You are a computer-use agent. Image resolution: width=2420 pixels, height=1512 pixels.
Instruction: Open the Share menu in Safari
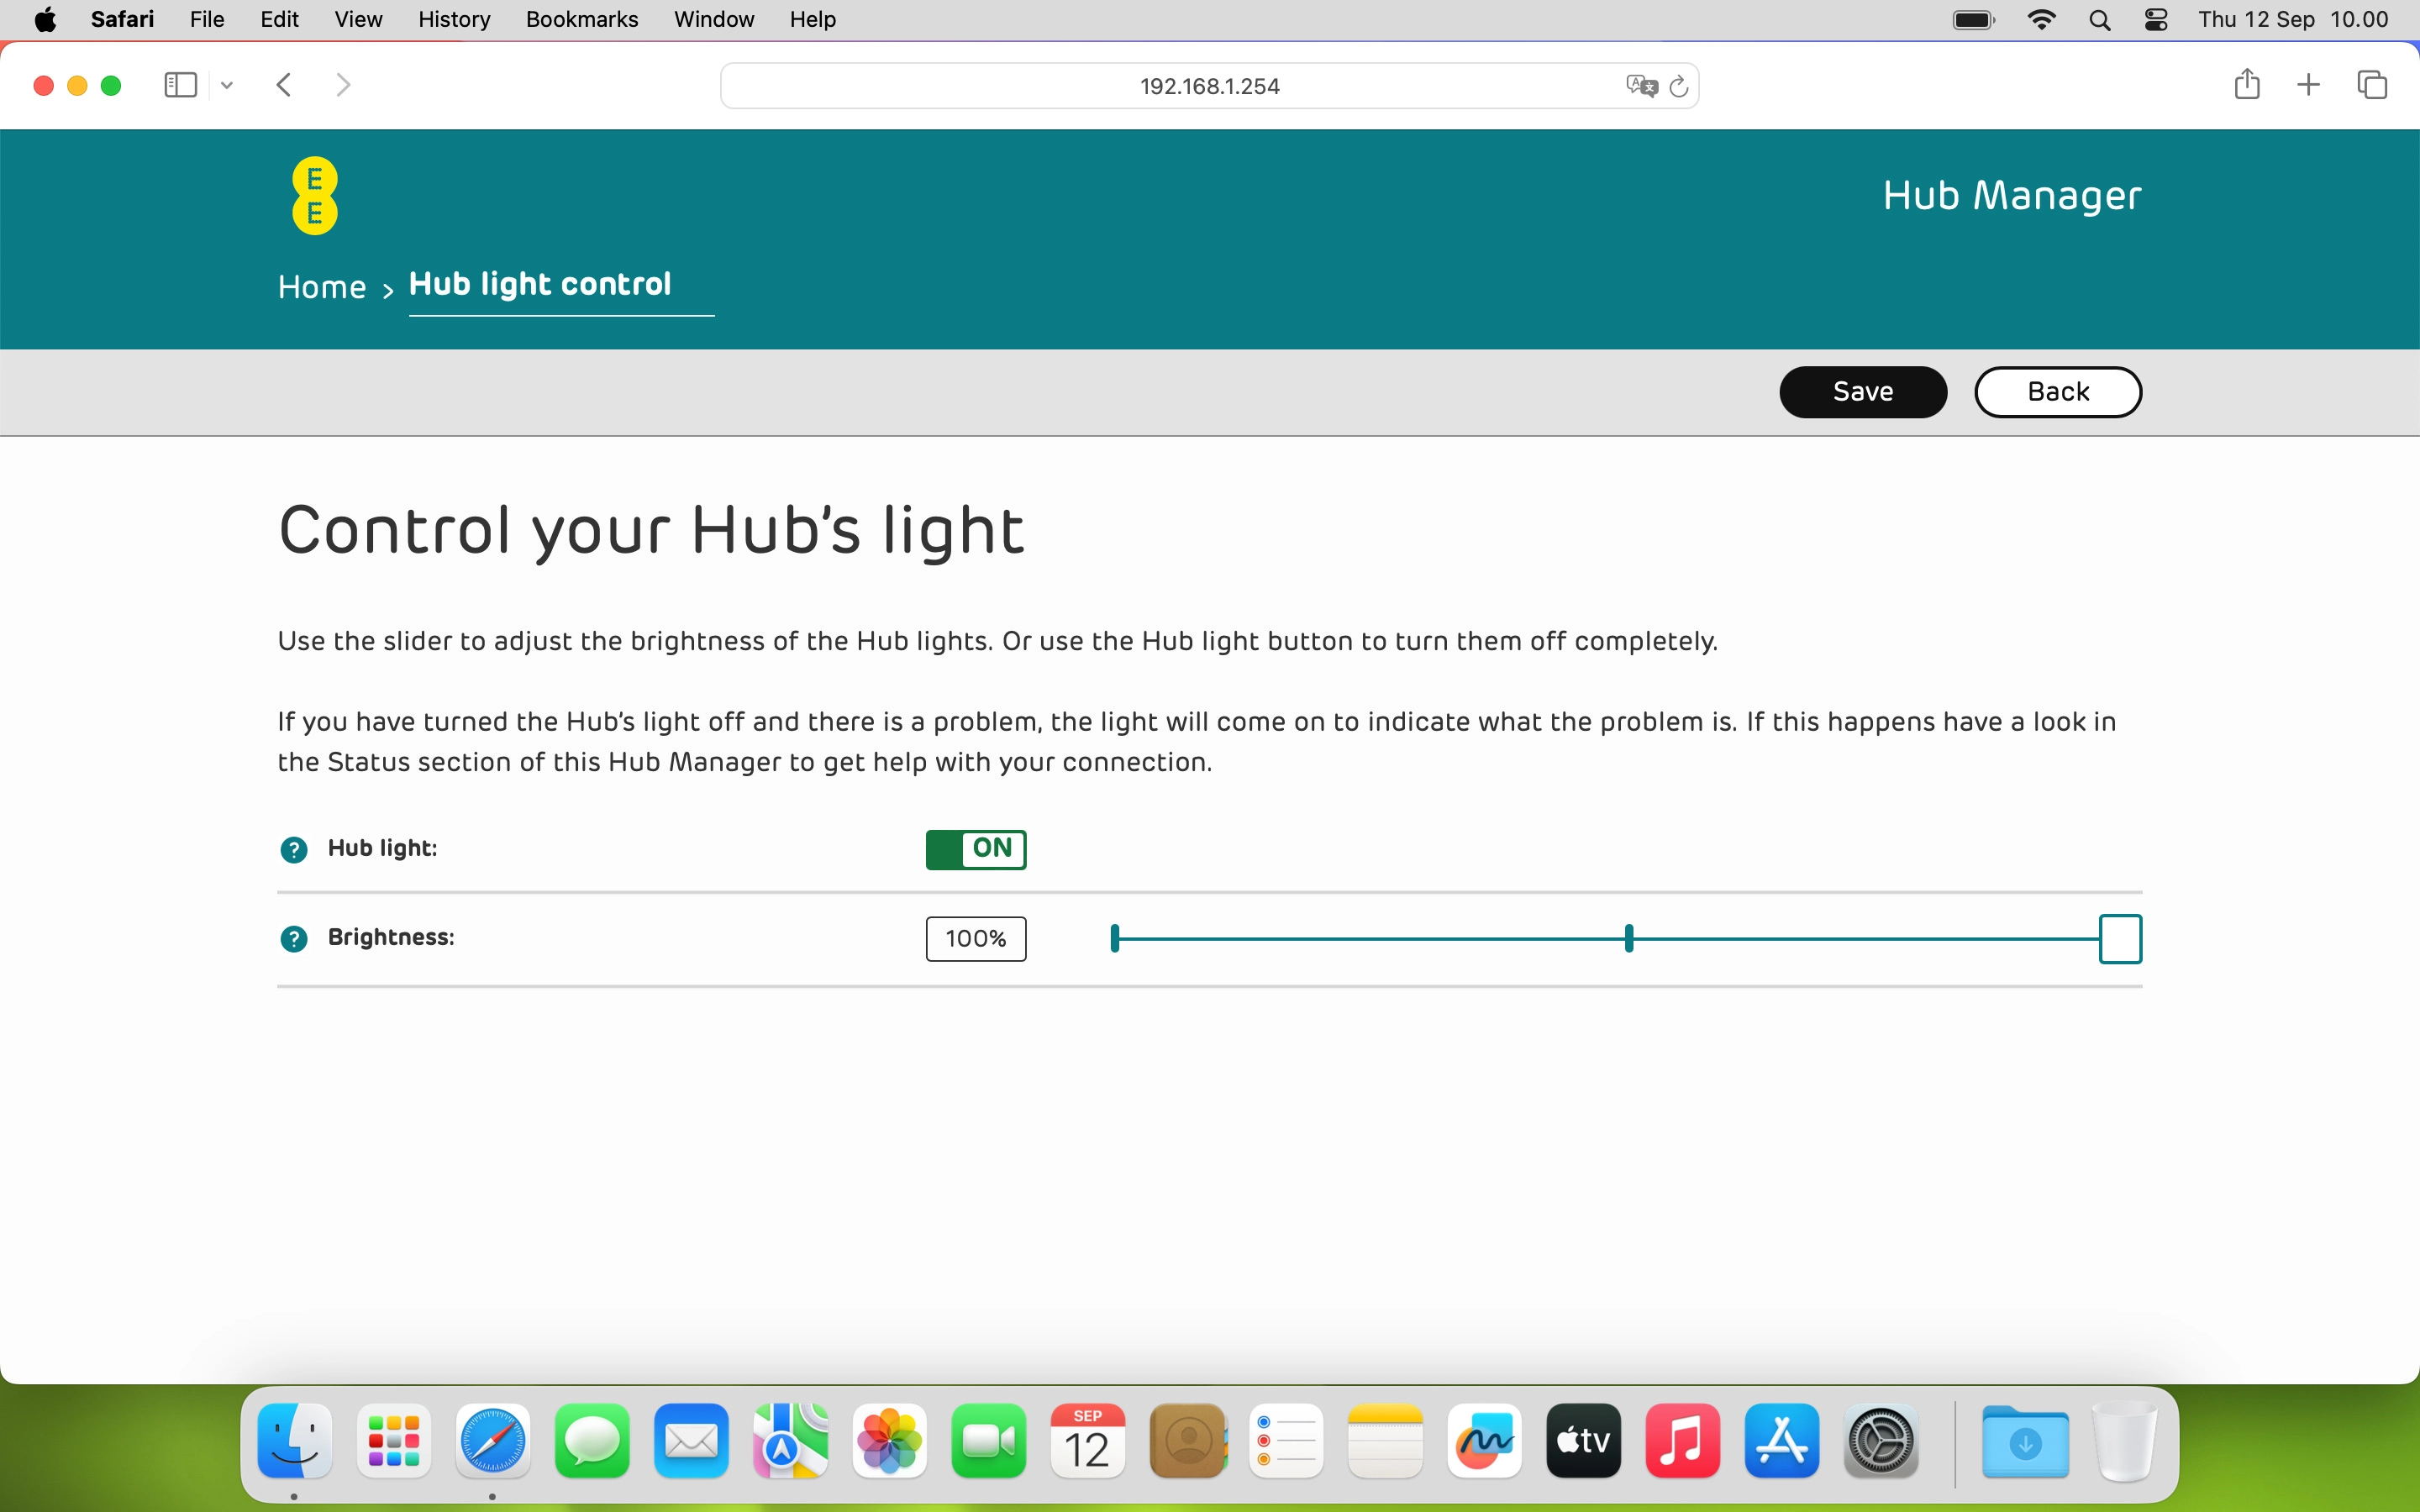(2246, 85)
